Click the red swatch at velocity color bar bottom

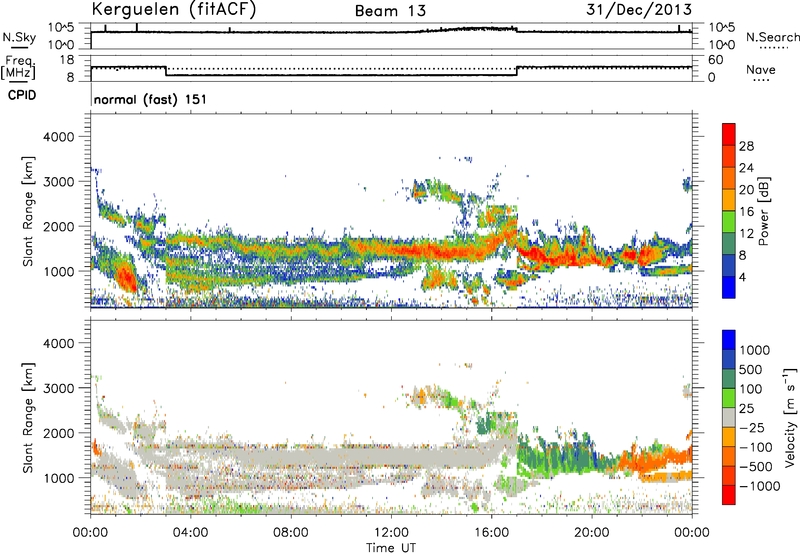729,495
